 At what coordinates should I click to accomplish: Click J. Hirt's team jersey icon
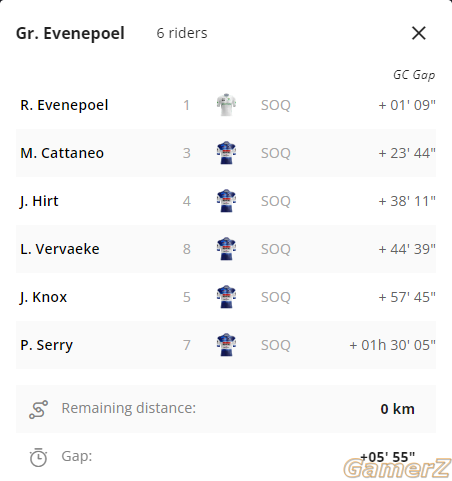tap(226, 201)
